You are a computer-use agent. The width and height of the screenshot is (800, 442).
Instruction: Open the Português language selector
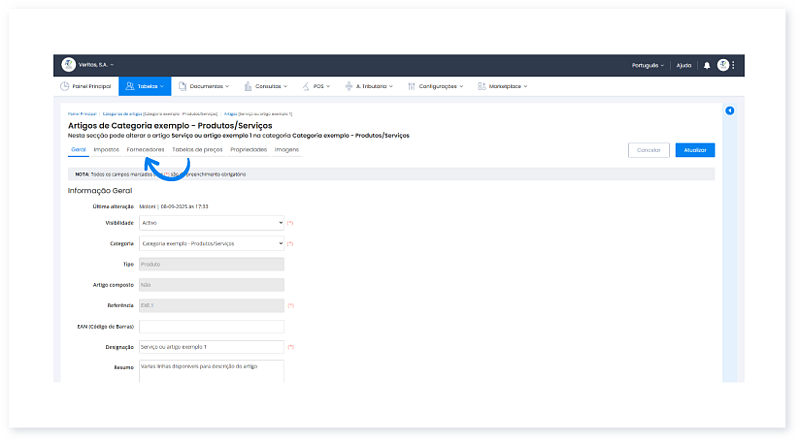coord(648,65)
